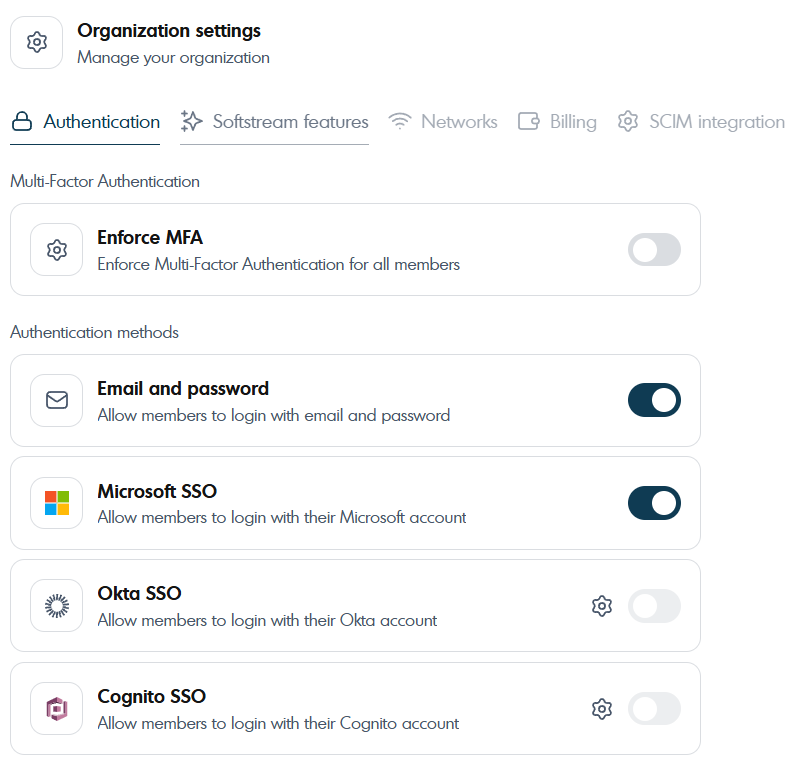Click the Microsoft SSO logo icon
Screen dimensions: 792x777
pos(57,503)
